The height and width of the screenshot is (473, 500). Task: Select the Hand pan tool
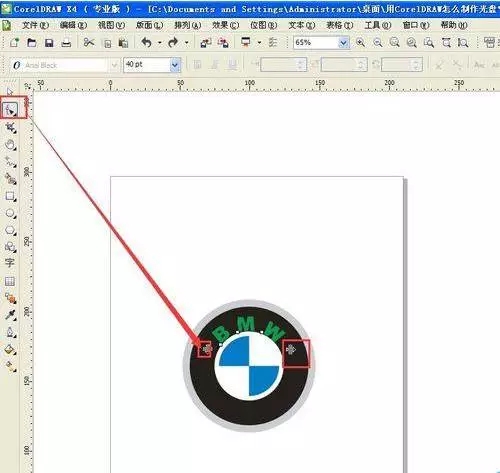pos(10,144)
